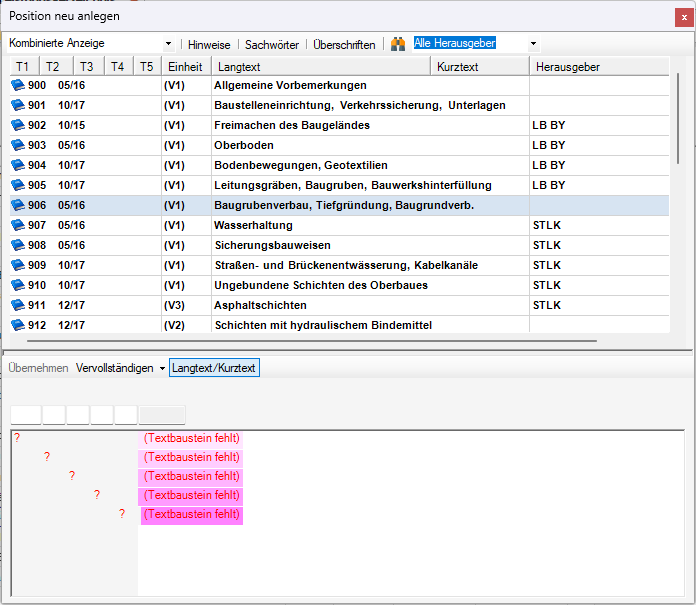
Task: Click book icon of row 902
Action: [18, 125]
